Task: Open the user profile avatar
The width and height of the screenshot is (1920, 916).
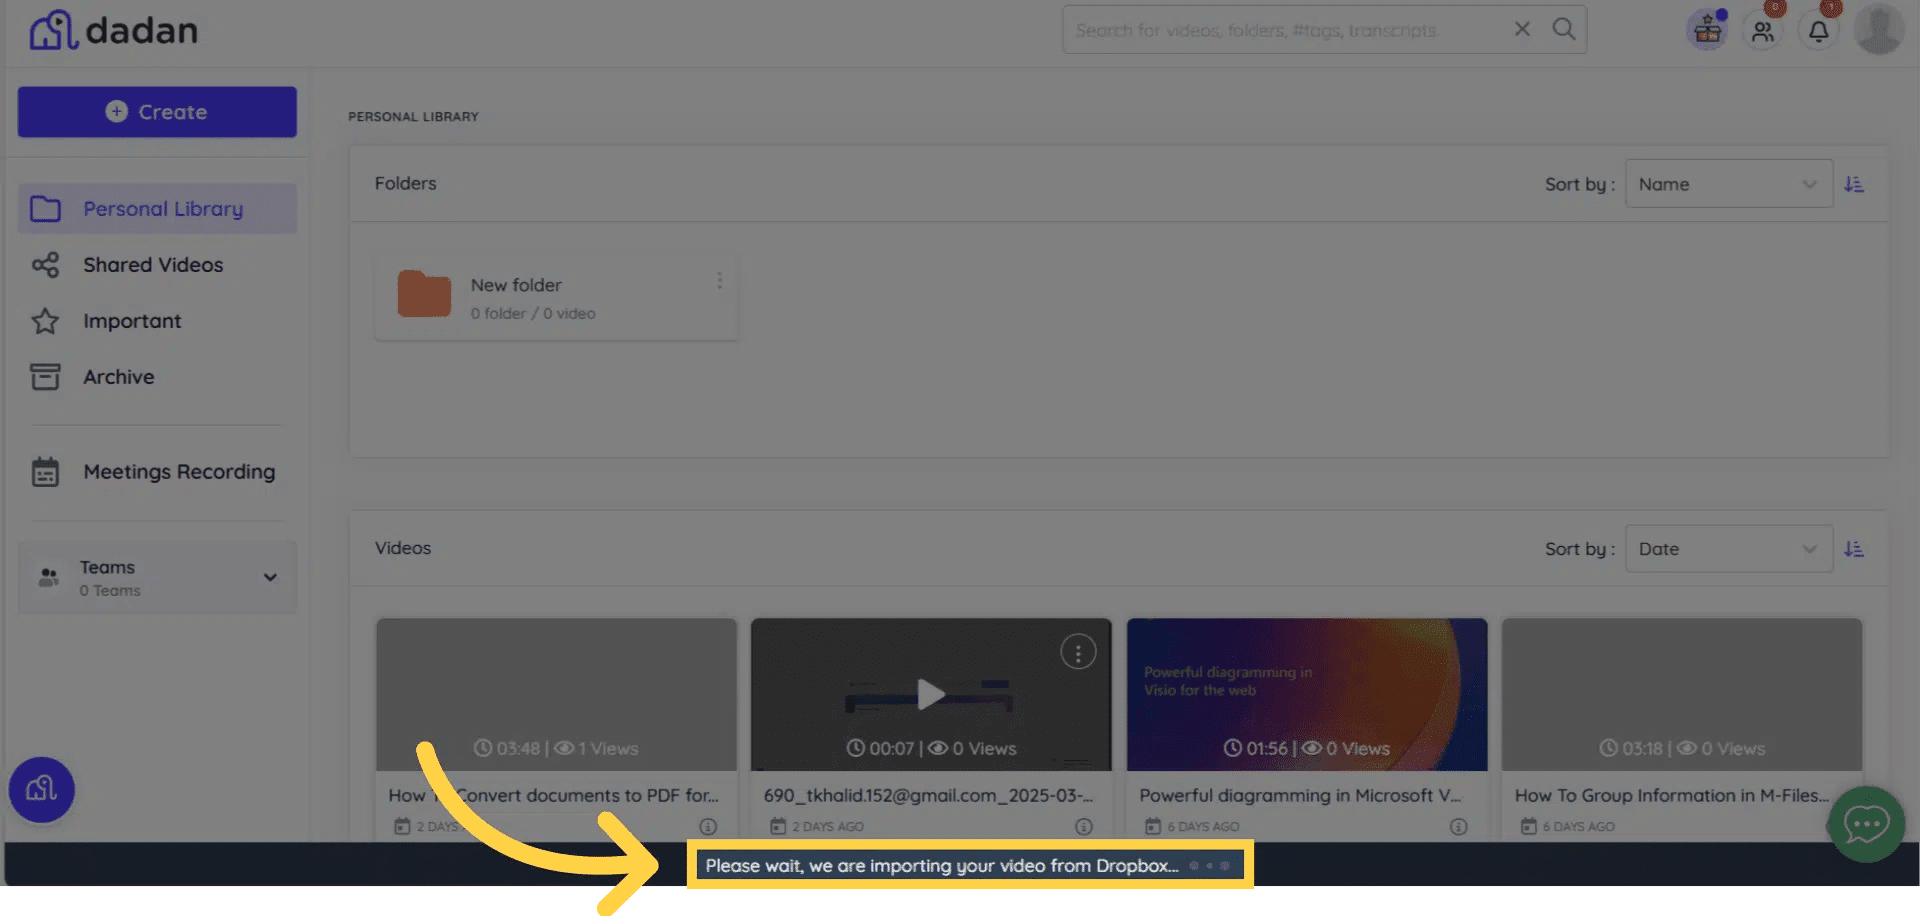Action: click(1879, 29)
